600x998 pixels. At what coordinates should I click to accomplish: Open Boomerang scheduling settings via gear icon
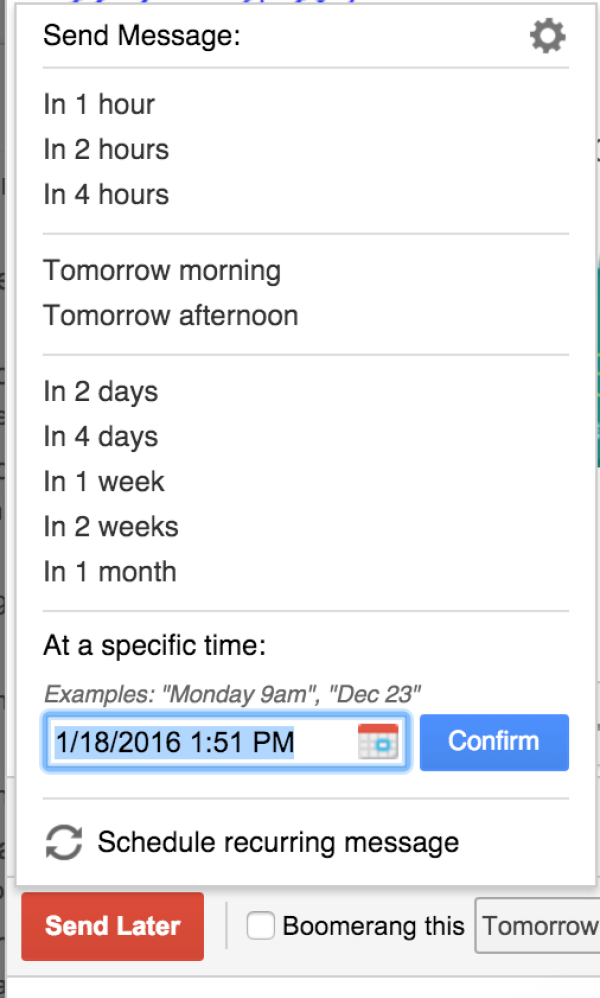click(x=547, y=36)
